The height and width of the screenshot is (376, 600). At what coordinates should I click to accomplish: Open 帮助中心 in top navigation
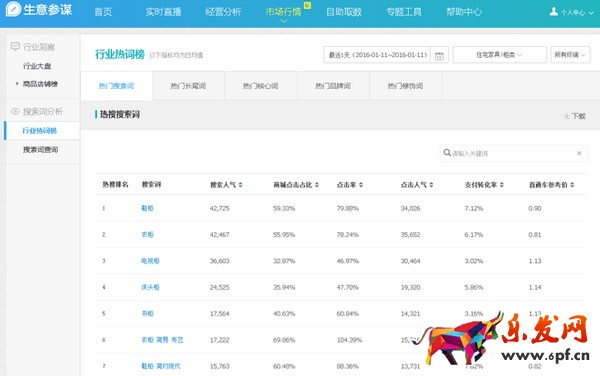click(x=464, y=12)
